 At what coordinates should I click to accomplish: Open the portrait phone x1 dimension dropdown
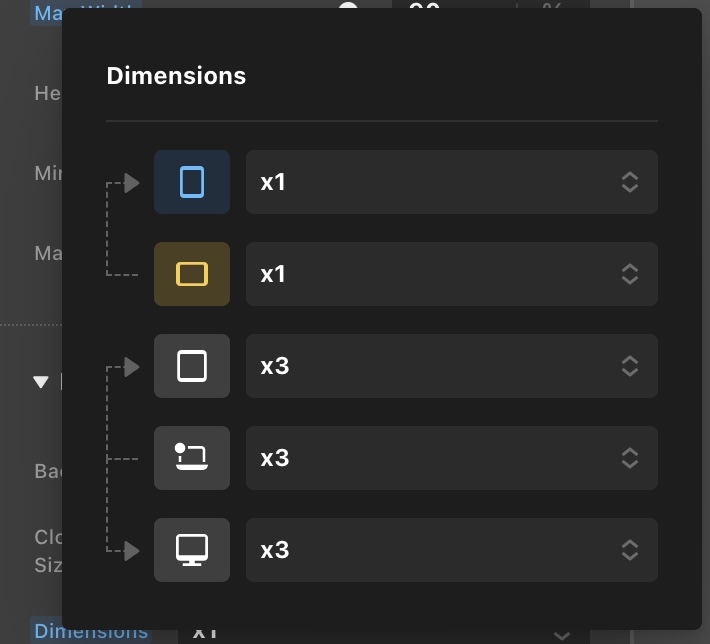pos(451,182)
